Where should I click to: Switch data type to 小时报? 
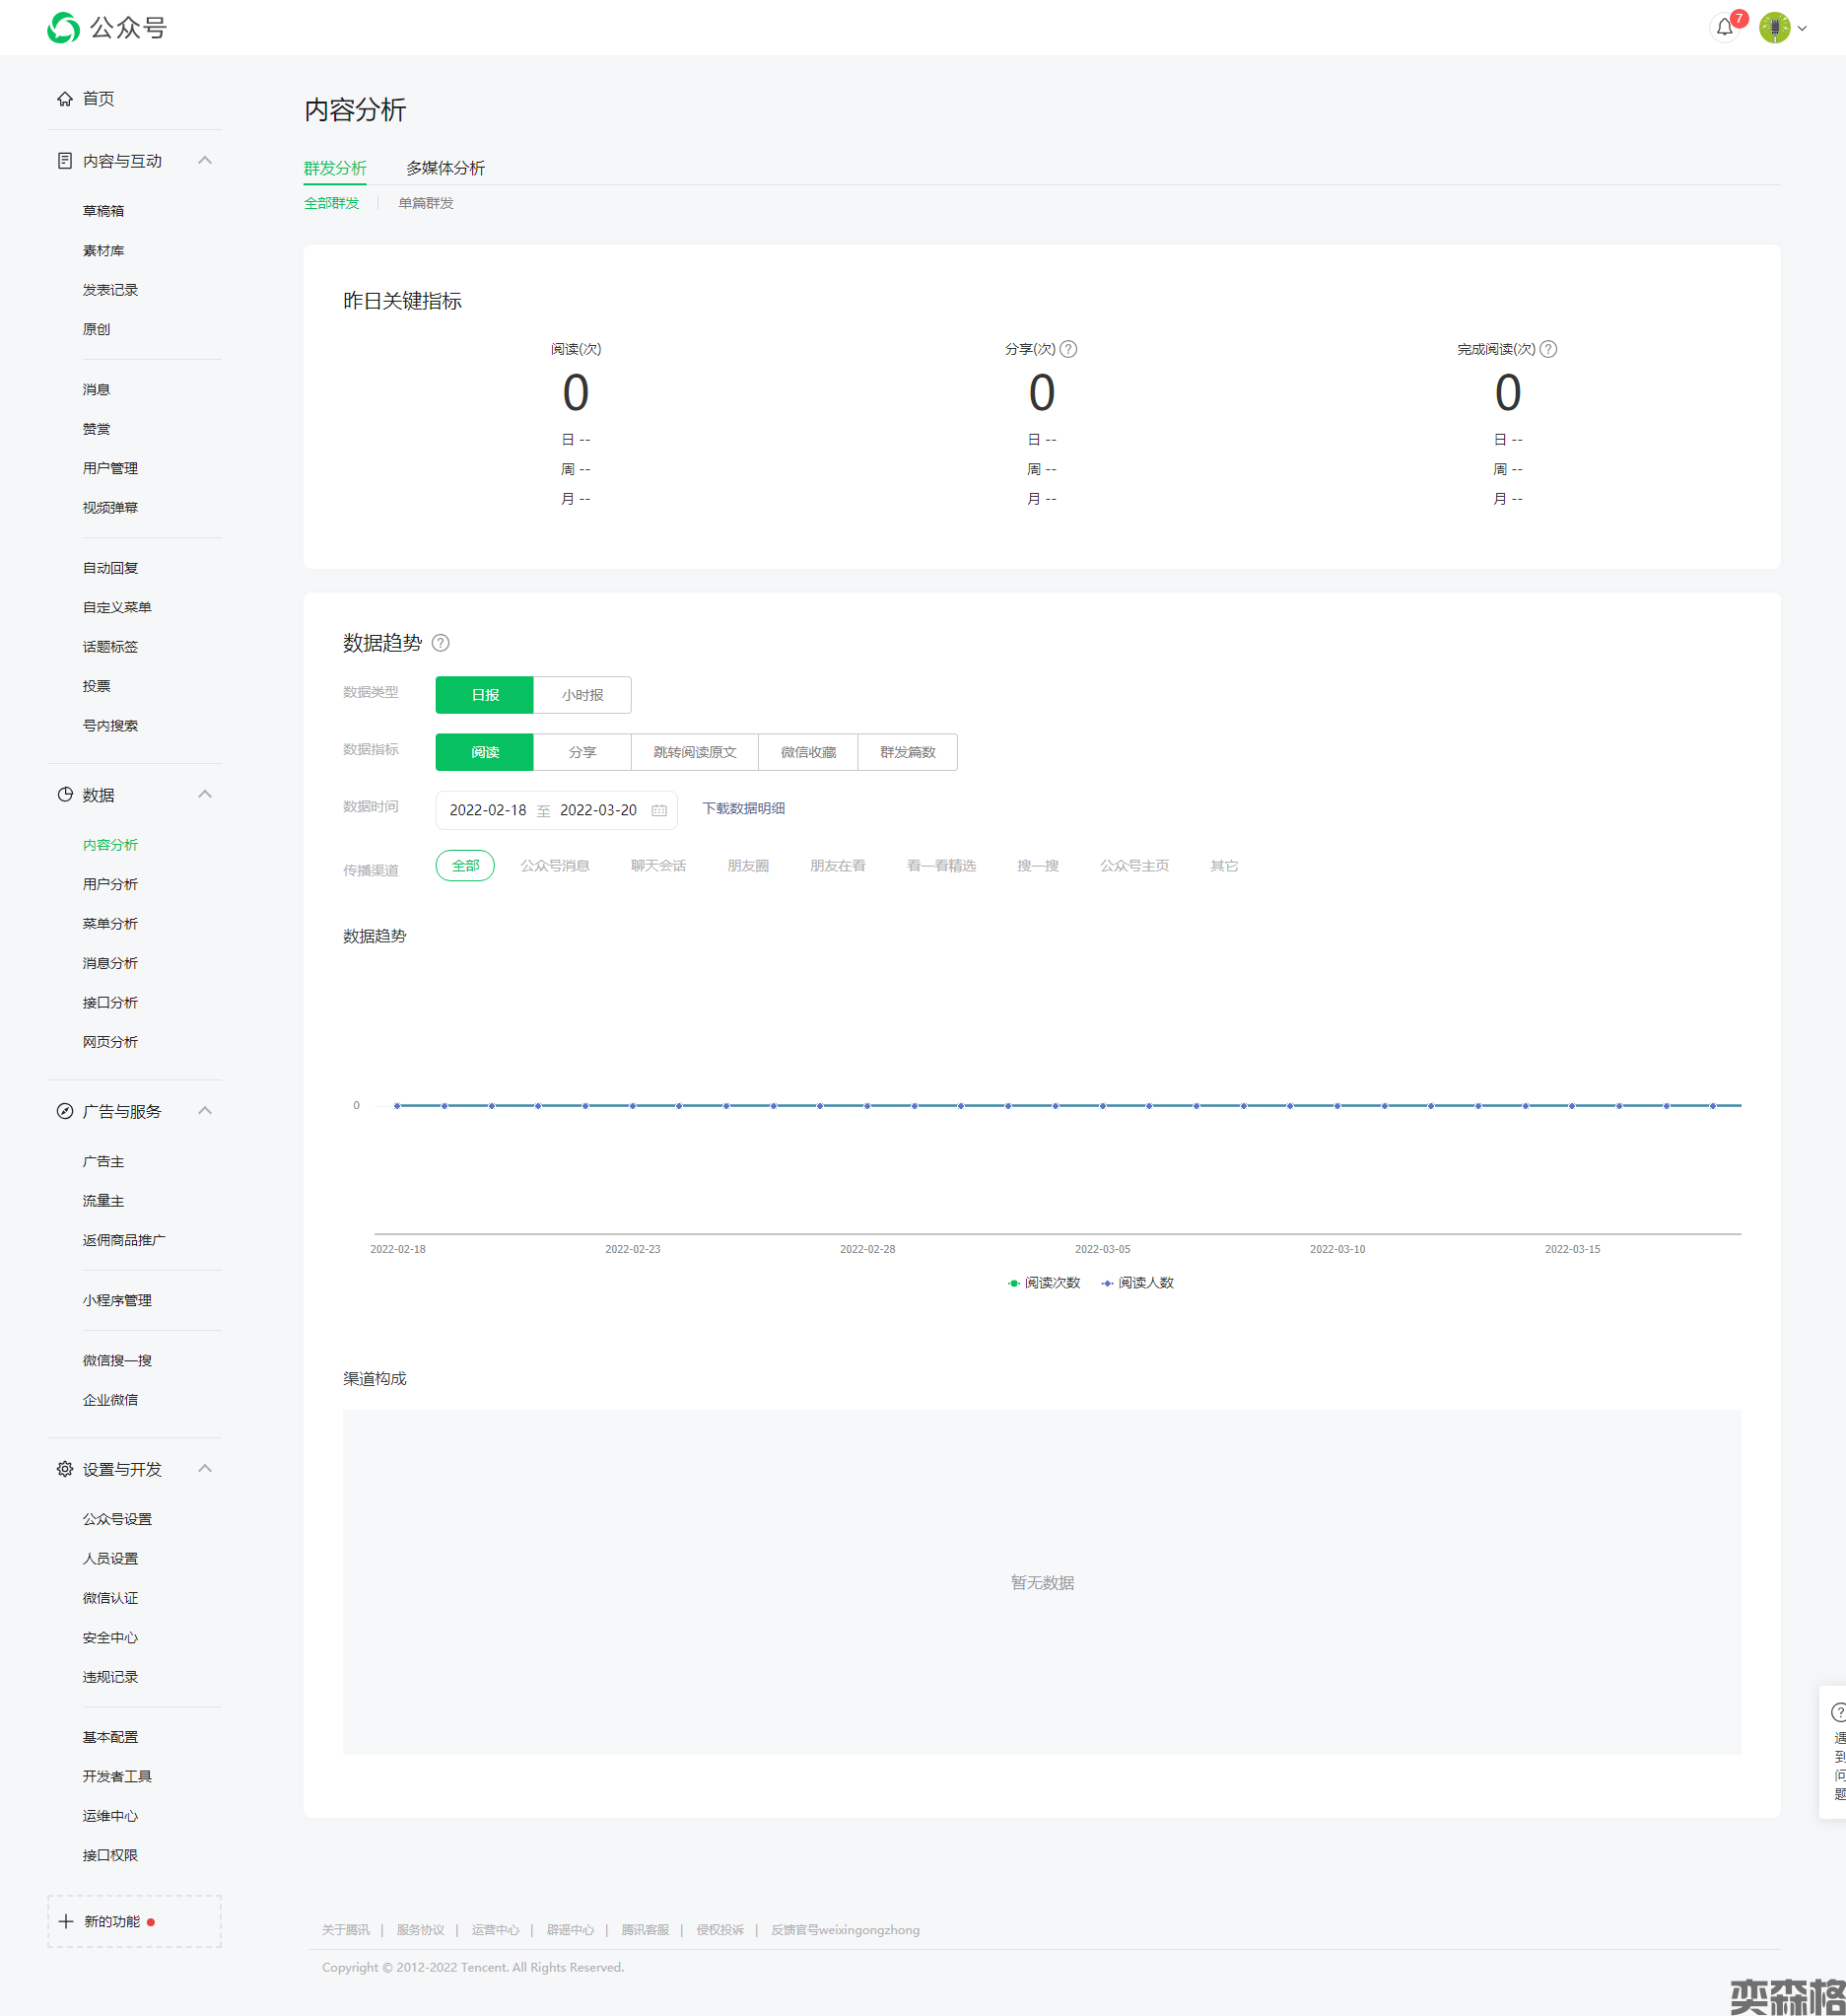pos(582,695)
